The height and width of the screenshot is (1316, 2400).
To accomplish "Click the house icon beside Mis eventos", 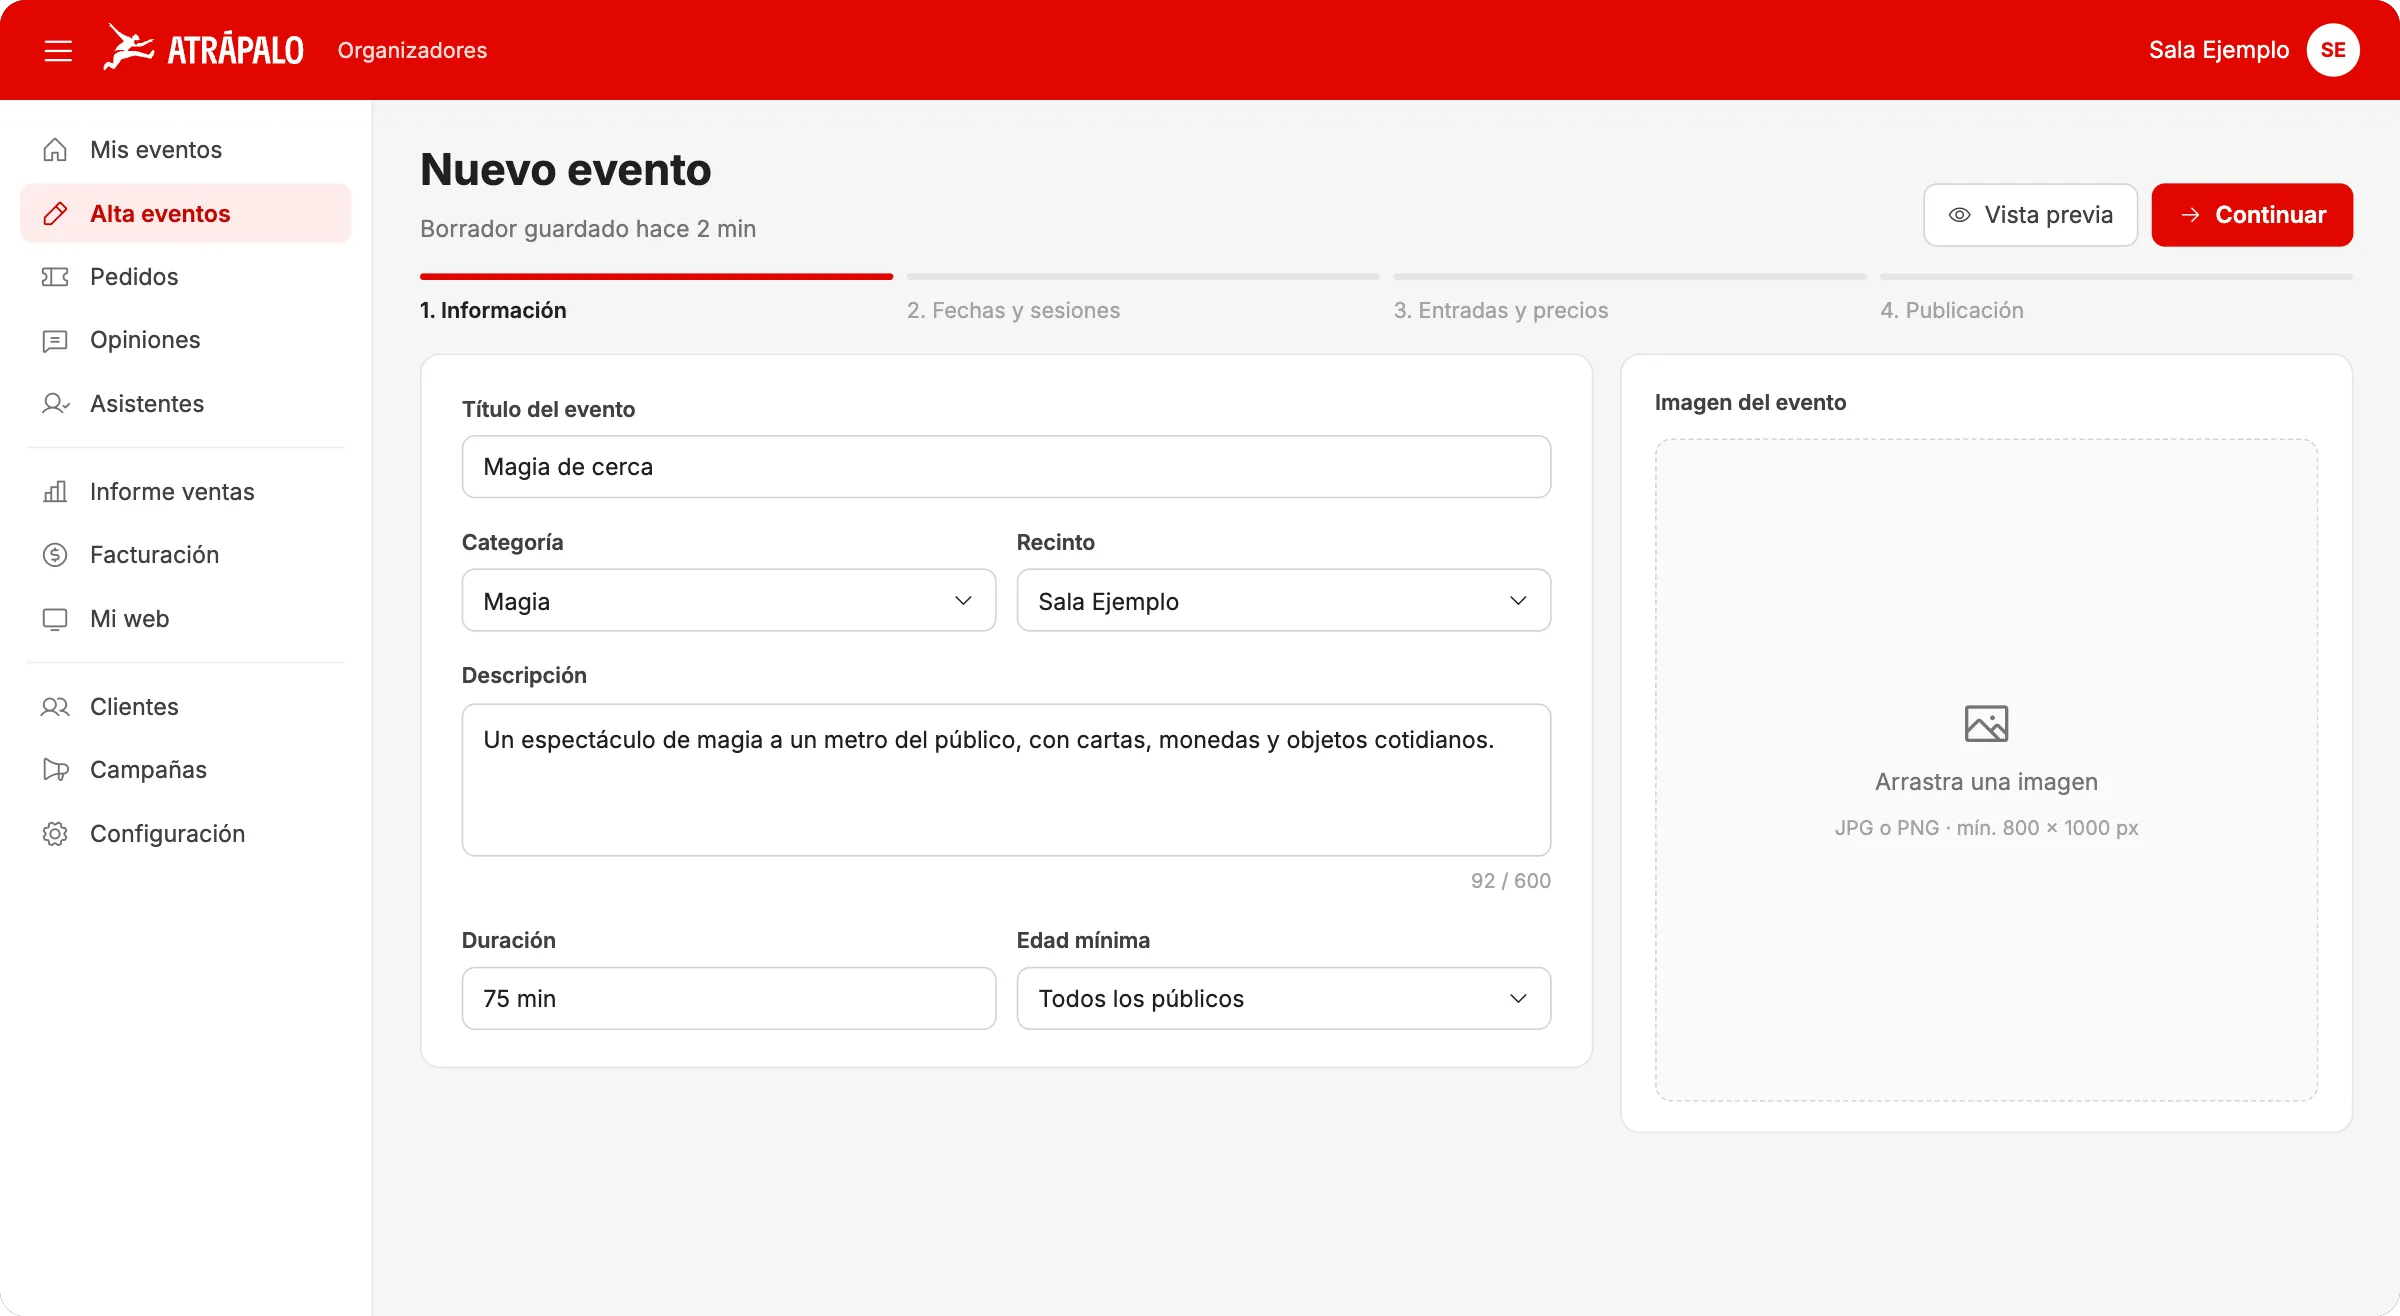I will (x=55, y=150).
